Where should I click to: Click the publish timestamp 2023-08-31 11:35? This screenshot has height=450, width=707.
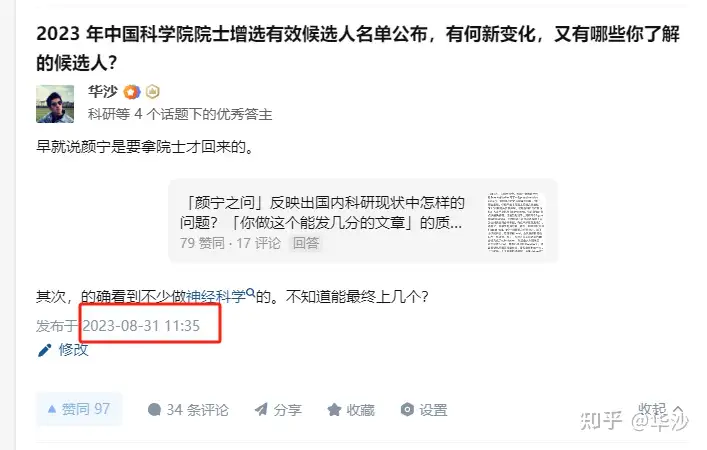click(141, 326)
